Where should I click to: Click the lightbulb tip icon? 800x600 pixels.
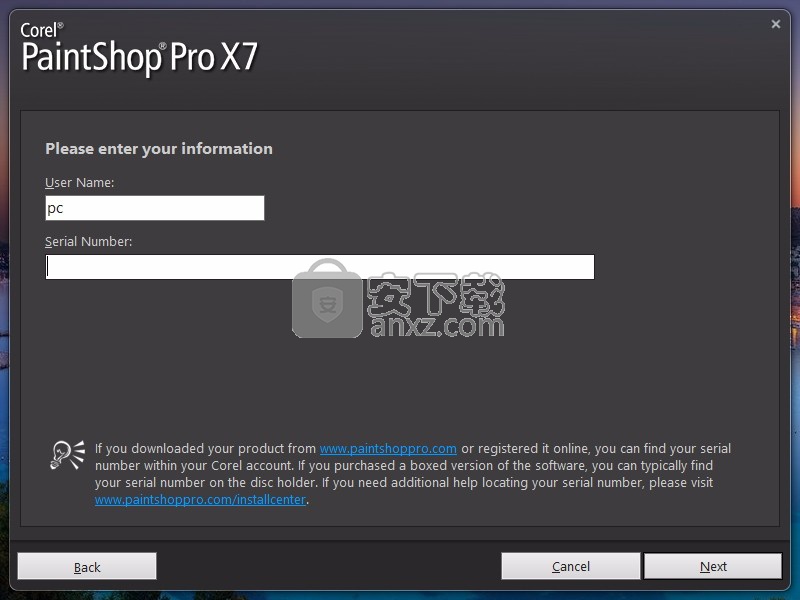tap(67, 455)
